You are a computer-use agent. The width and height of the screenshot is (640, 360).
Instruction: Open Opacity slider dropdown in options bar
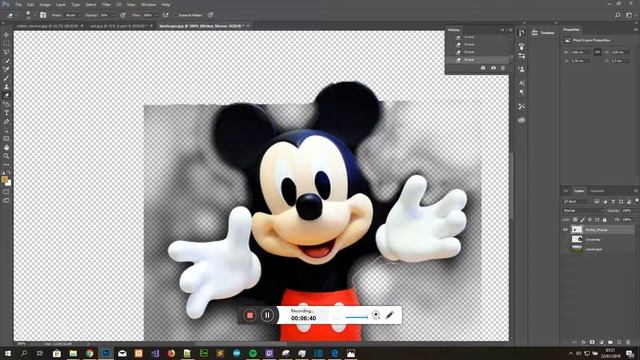coord(113,15)
